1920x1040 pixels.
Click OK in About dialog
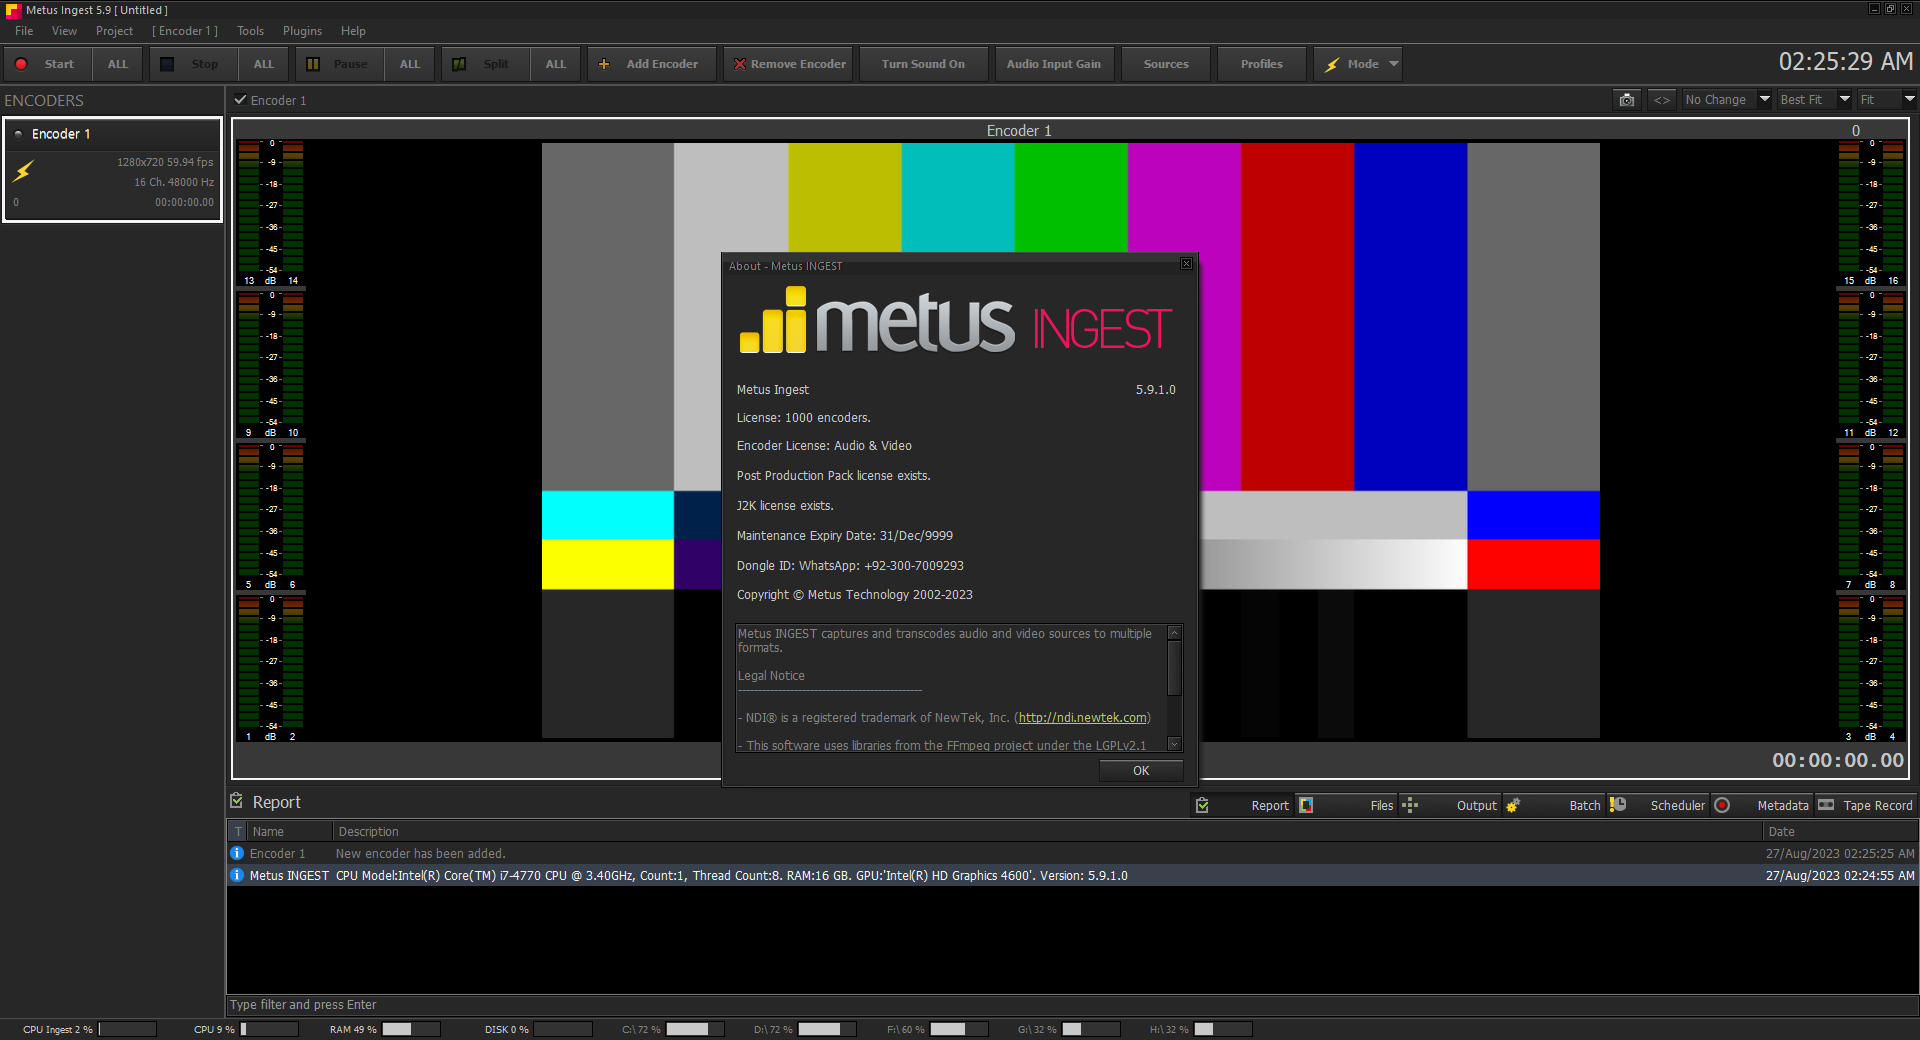pos(1141,771)
